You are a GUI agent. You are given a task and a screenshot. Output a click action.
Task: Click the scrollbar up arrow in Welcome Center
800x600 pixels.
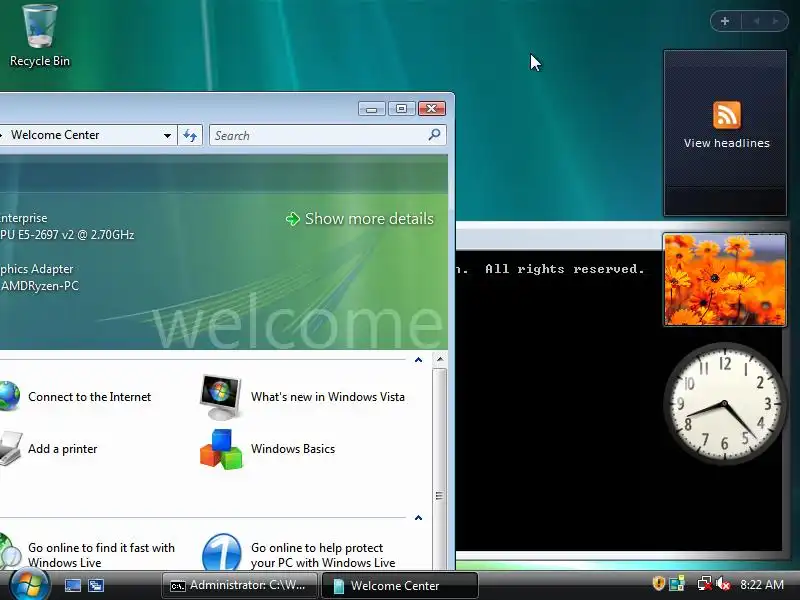(x=439, y=360)
